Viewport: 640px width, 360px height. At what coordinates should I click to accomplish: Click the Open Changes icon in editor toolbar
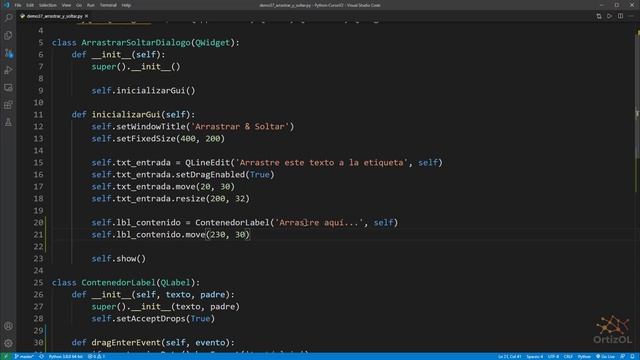(x=599, y=16)
